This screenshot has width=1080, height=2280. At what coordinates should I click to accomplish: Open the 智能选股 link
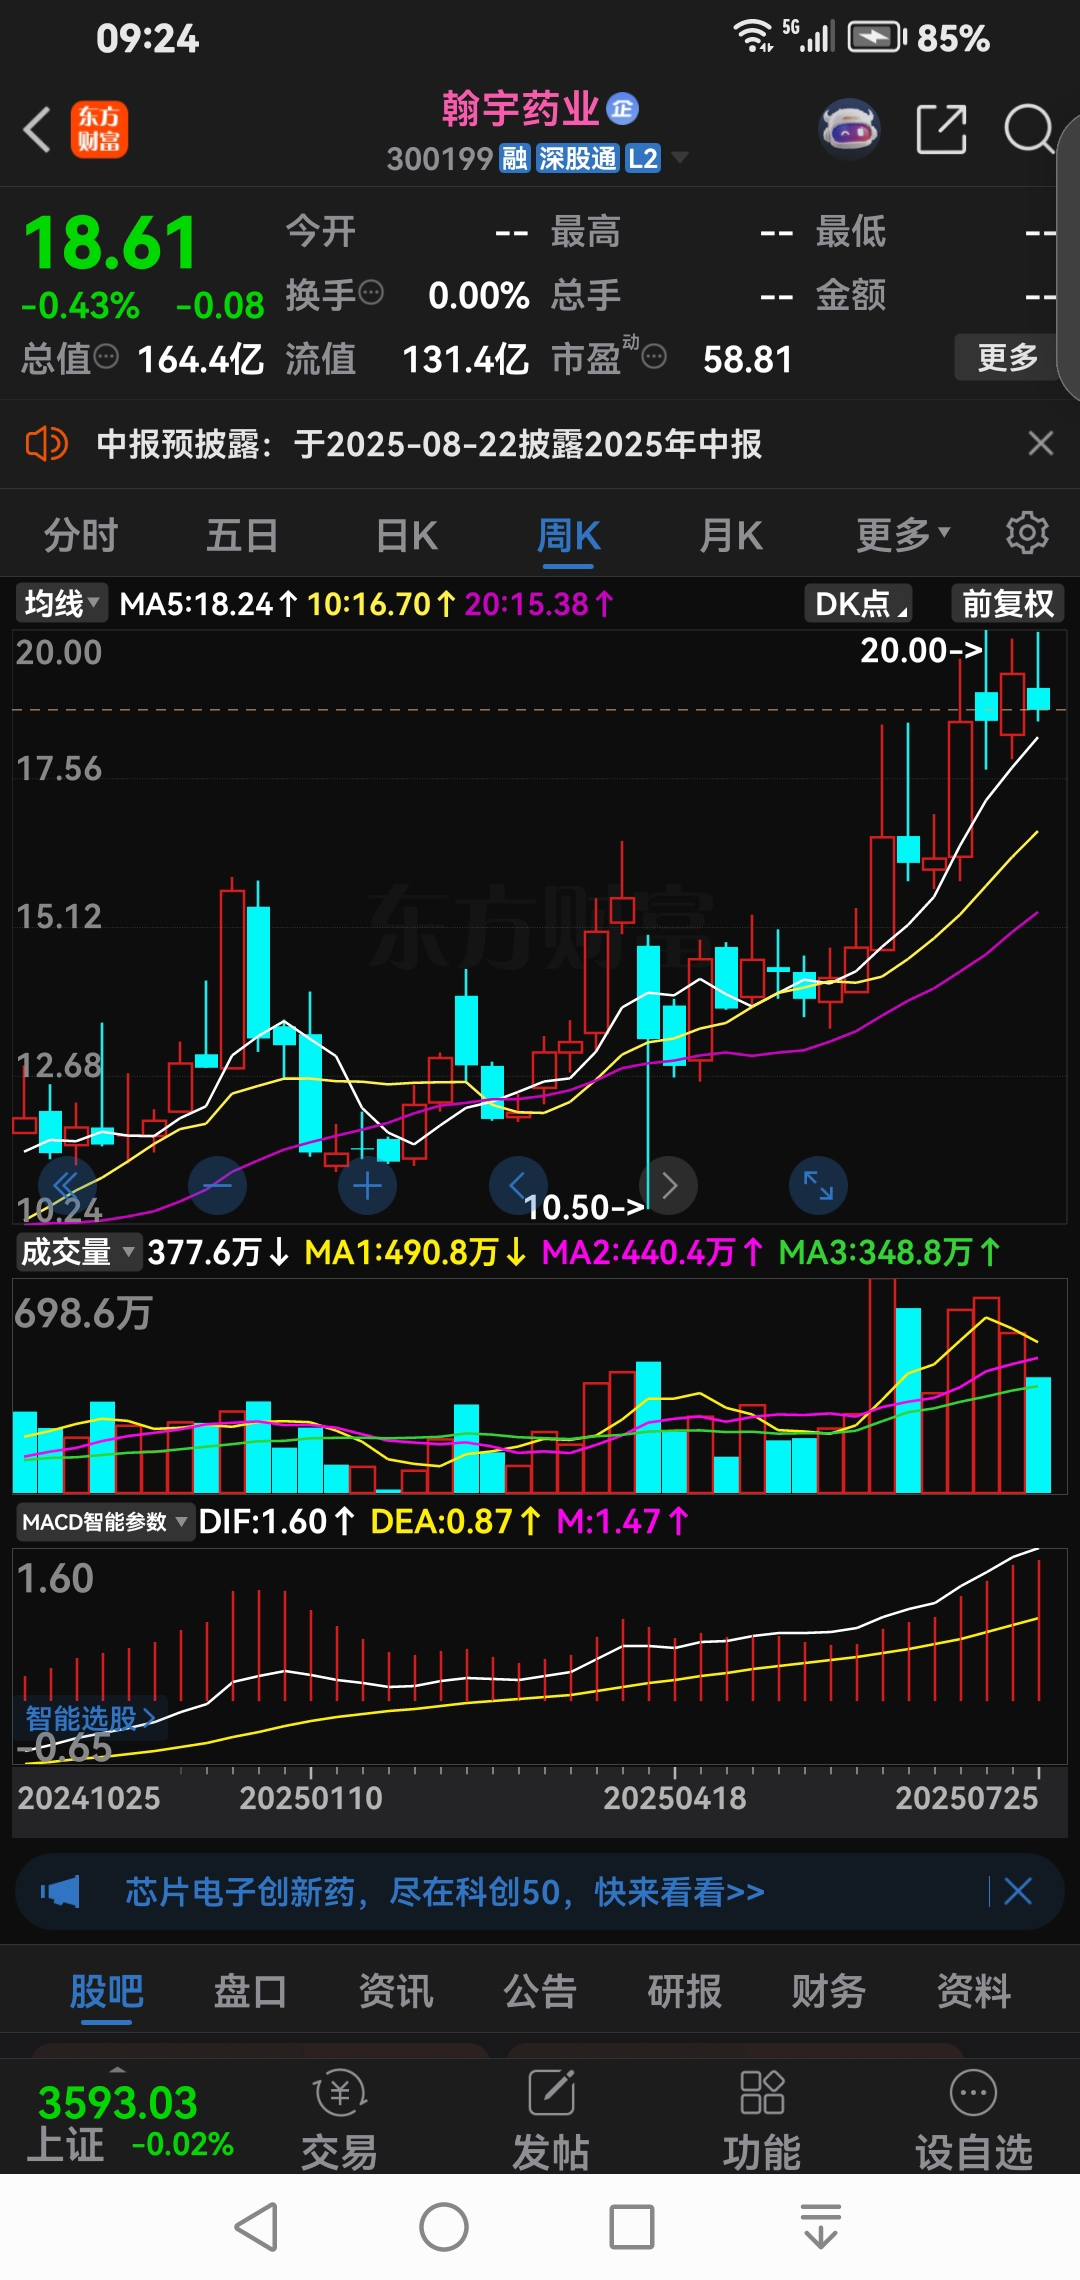click(90, 1718)
